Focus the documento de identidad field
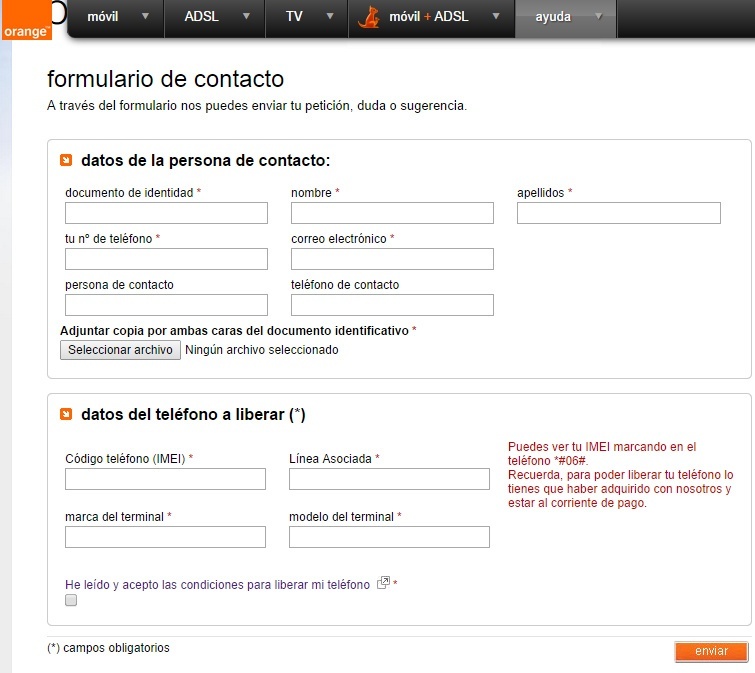The height and width of the screenshot is (673, 755). tap(166, 213)
